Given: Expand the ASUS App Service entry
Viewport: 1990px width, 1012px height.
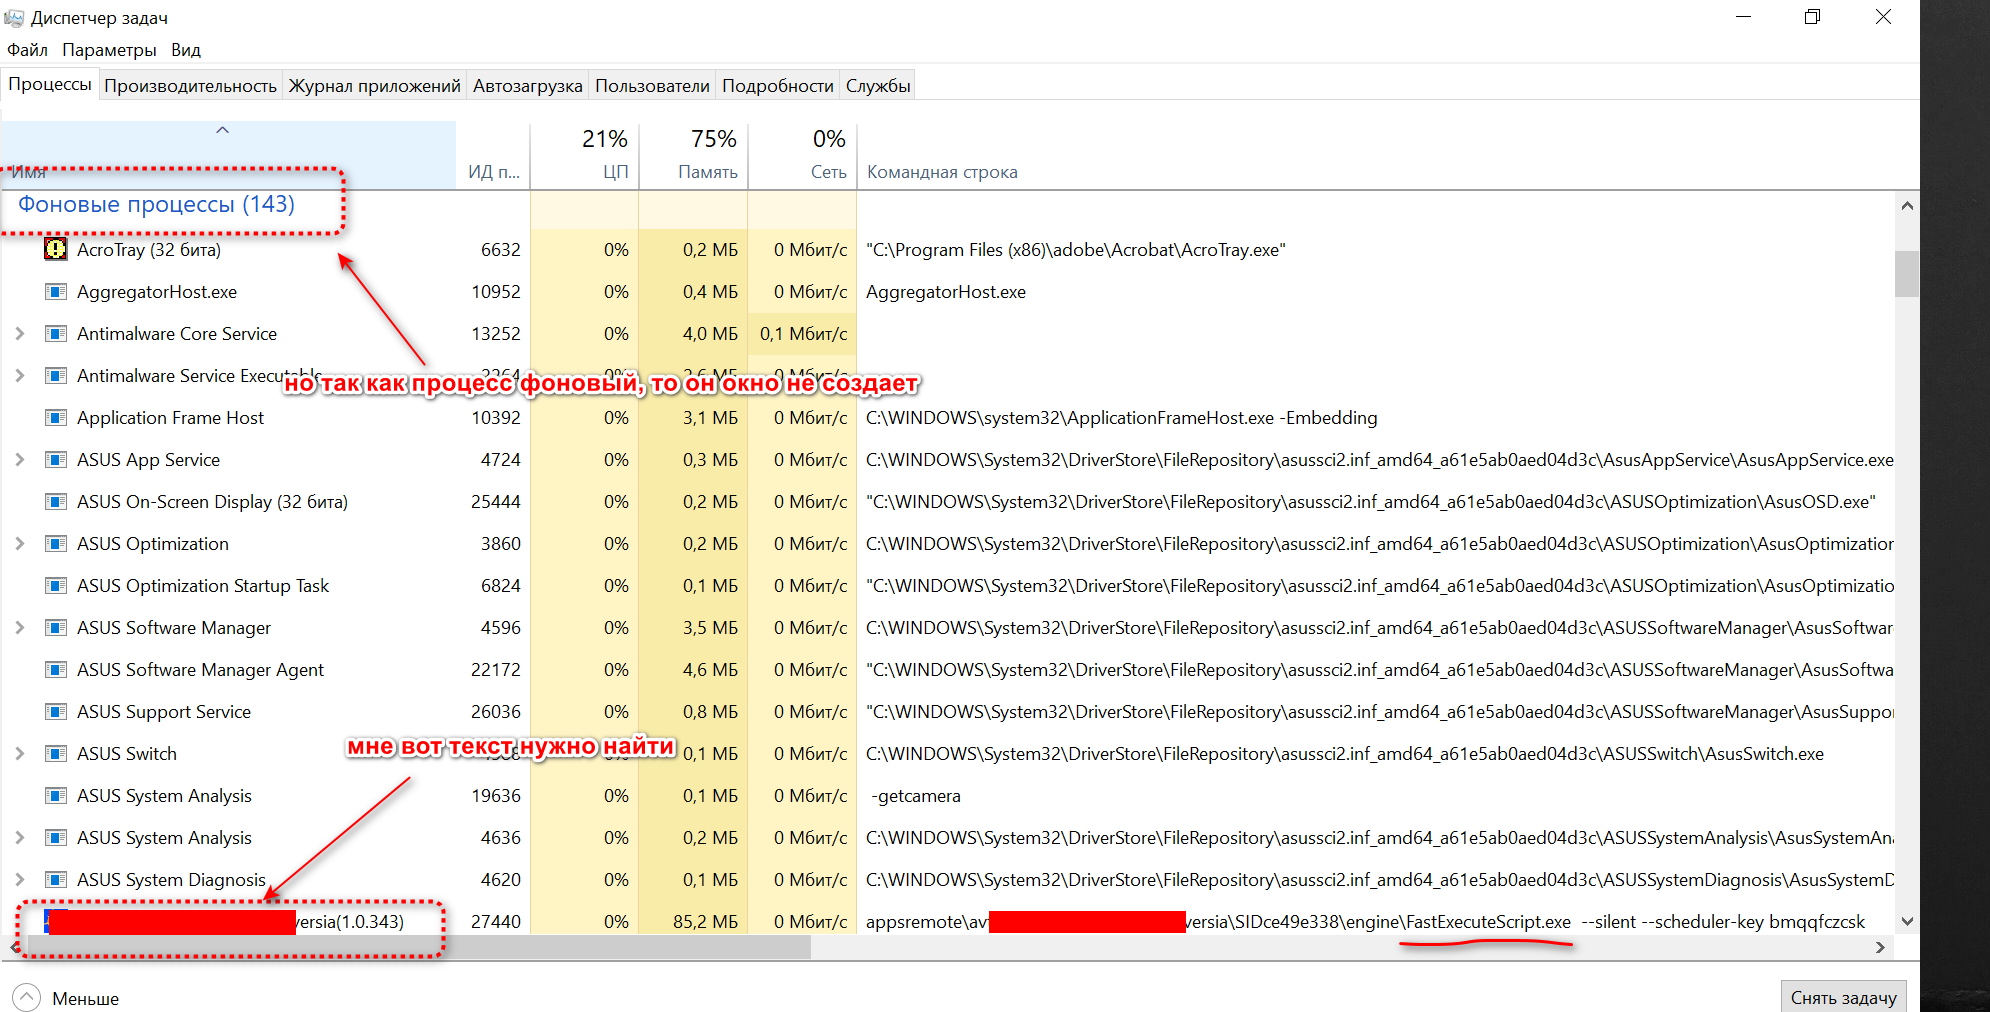Looking at the screenshot, I should [x=20, y=460].
